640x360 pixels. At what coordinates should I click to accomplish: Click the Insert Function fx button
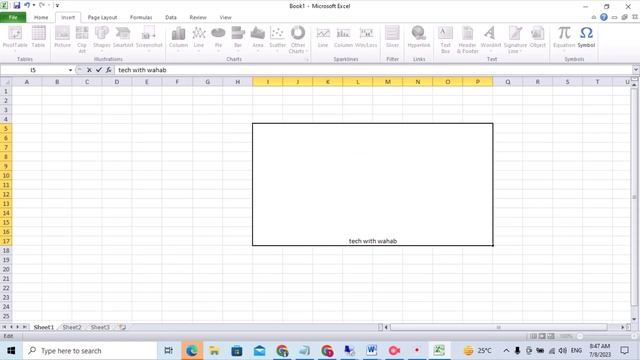click(109, 70)
